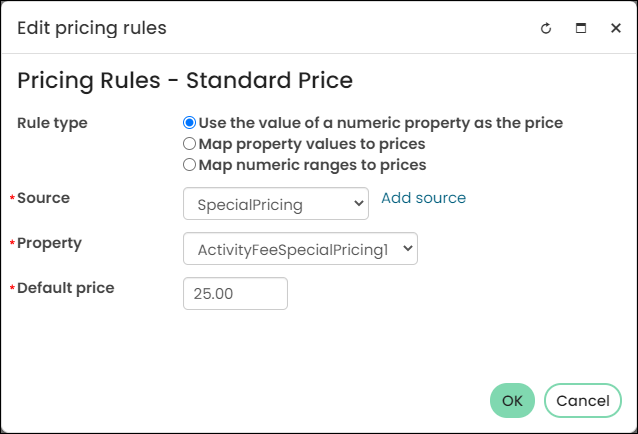The width and height of the screenshot is (638, 434).
Task: Click the Add source link
Action: pos(424,198)
